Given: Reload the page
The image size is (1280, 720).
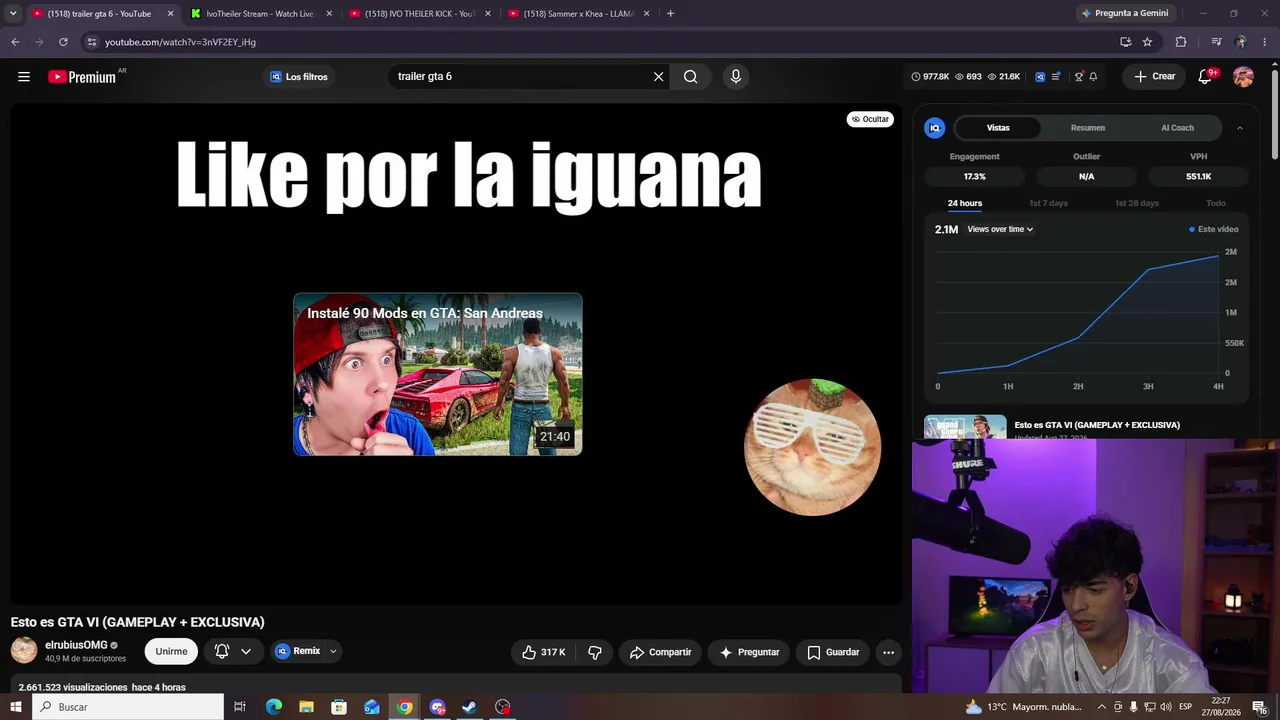Looking at the screenshot, I should [x=63, y=42].
